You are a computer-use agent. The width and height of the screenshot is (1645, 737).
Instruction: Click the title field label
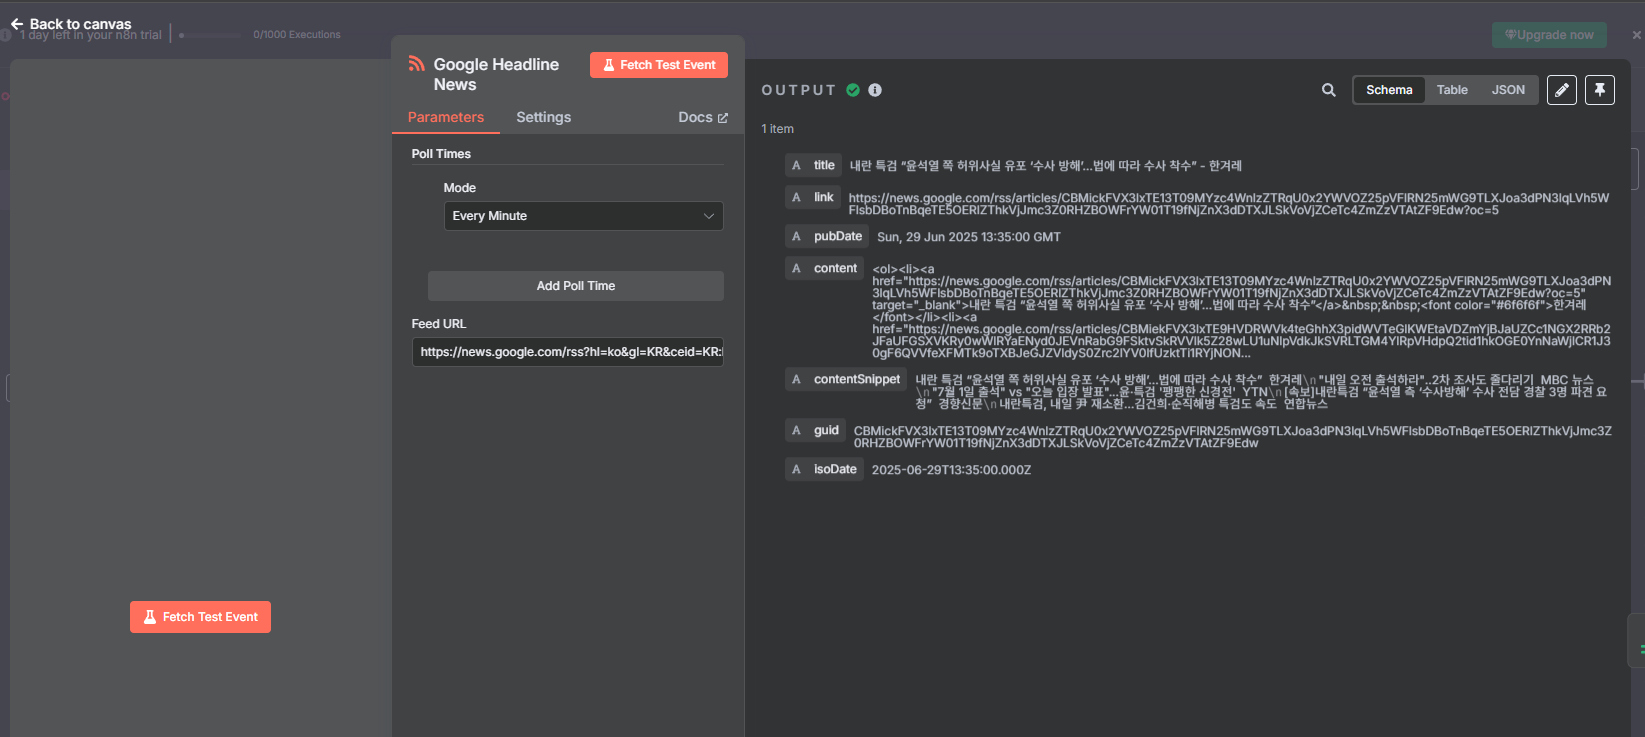point(824,166)
